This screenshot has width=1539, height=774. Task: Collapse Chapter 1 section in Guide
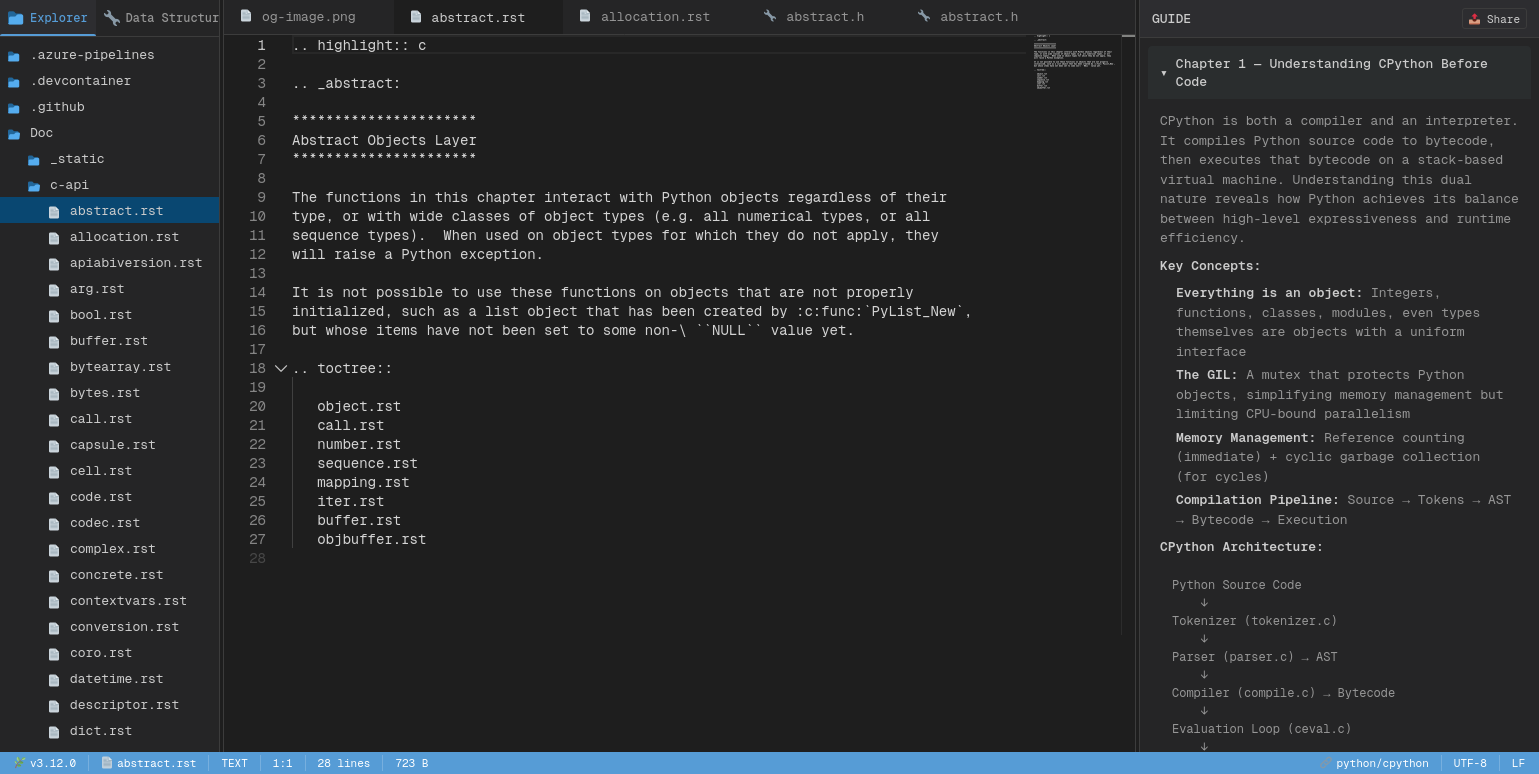(1164, 73)
